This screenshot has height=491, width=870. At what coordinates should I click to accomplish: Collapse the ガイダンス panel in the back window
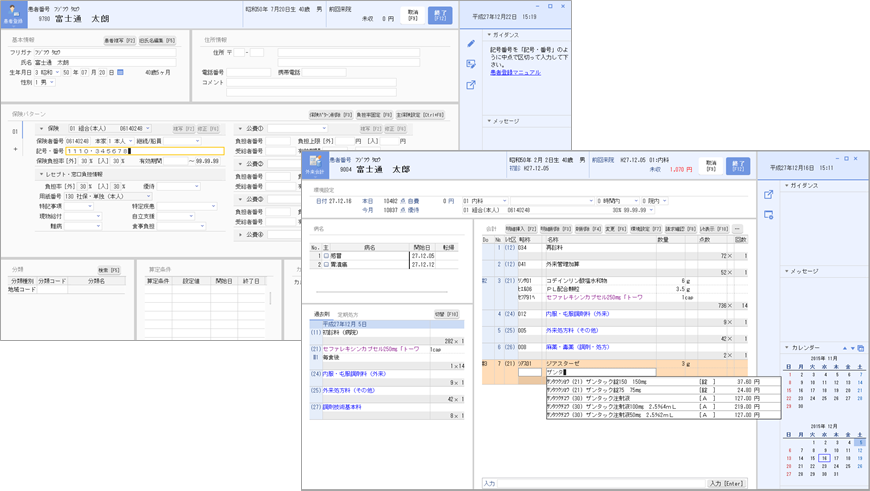tap(489, 35)
